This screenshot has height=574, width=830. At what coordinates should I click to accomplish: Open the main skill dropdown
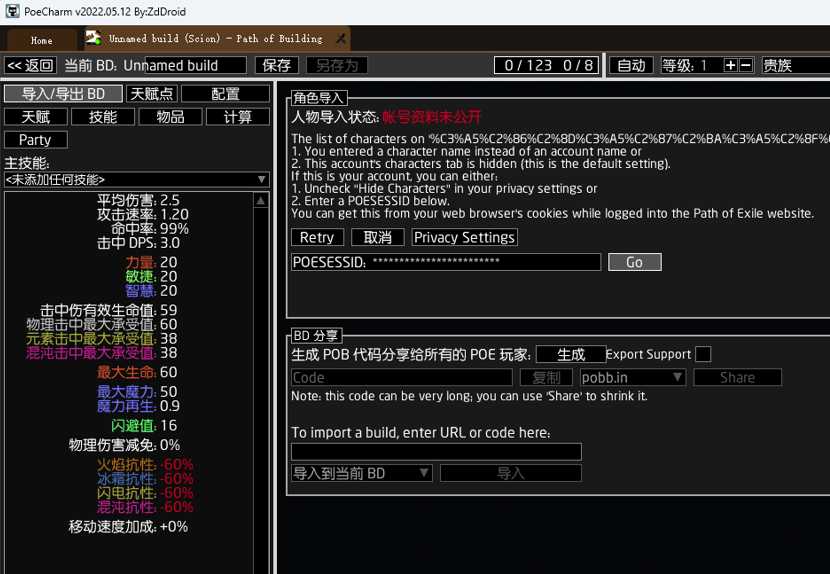[x=136, y=179]
